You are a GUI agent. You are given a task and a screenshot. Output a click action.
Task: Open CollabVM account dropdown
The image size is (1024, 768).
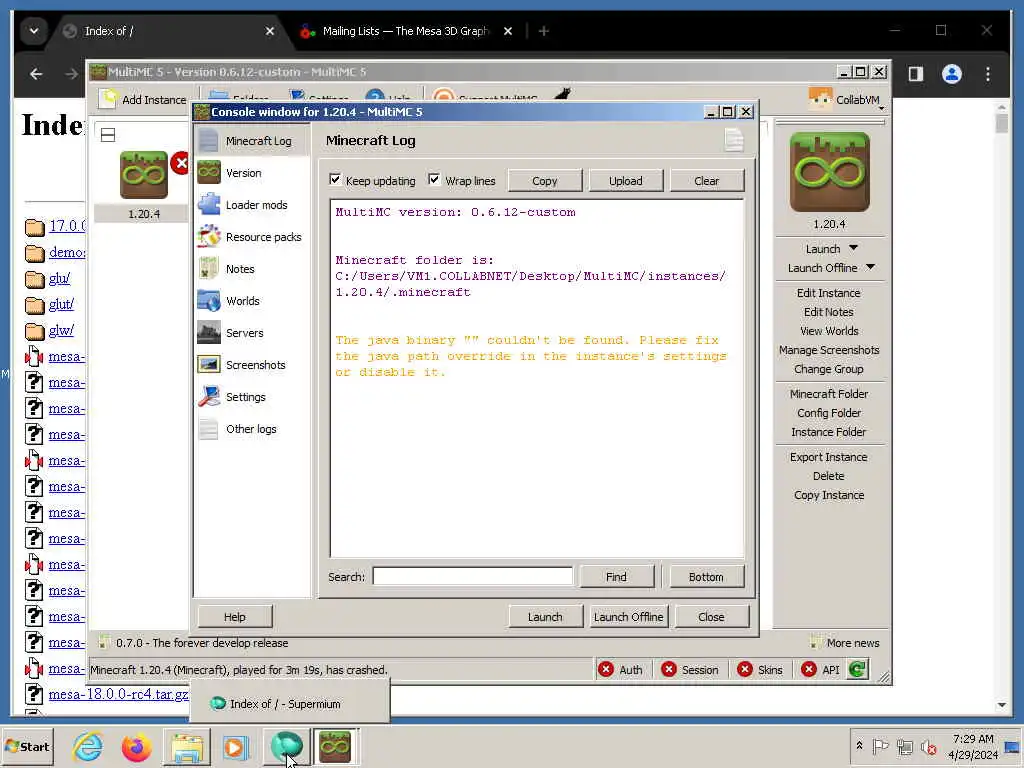[x=847, y=99]
